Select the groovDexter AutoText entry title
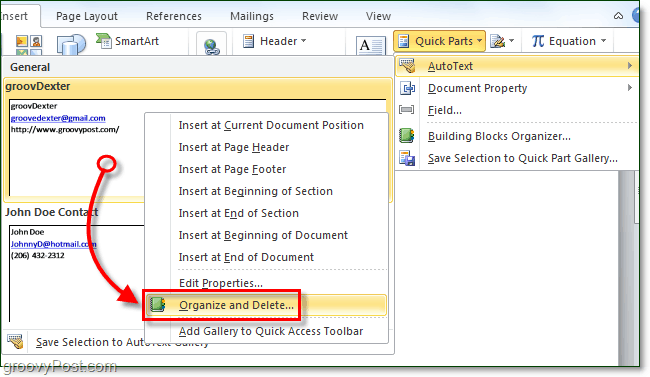The width and height of the screenshot is (650, 377). tap(38, 86)
